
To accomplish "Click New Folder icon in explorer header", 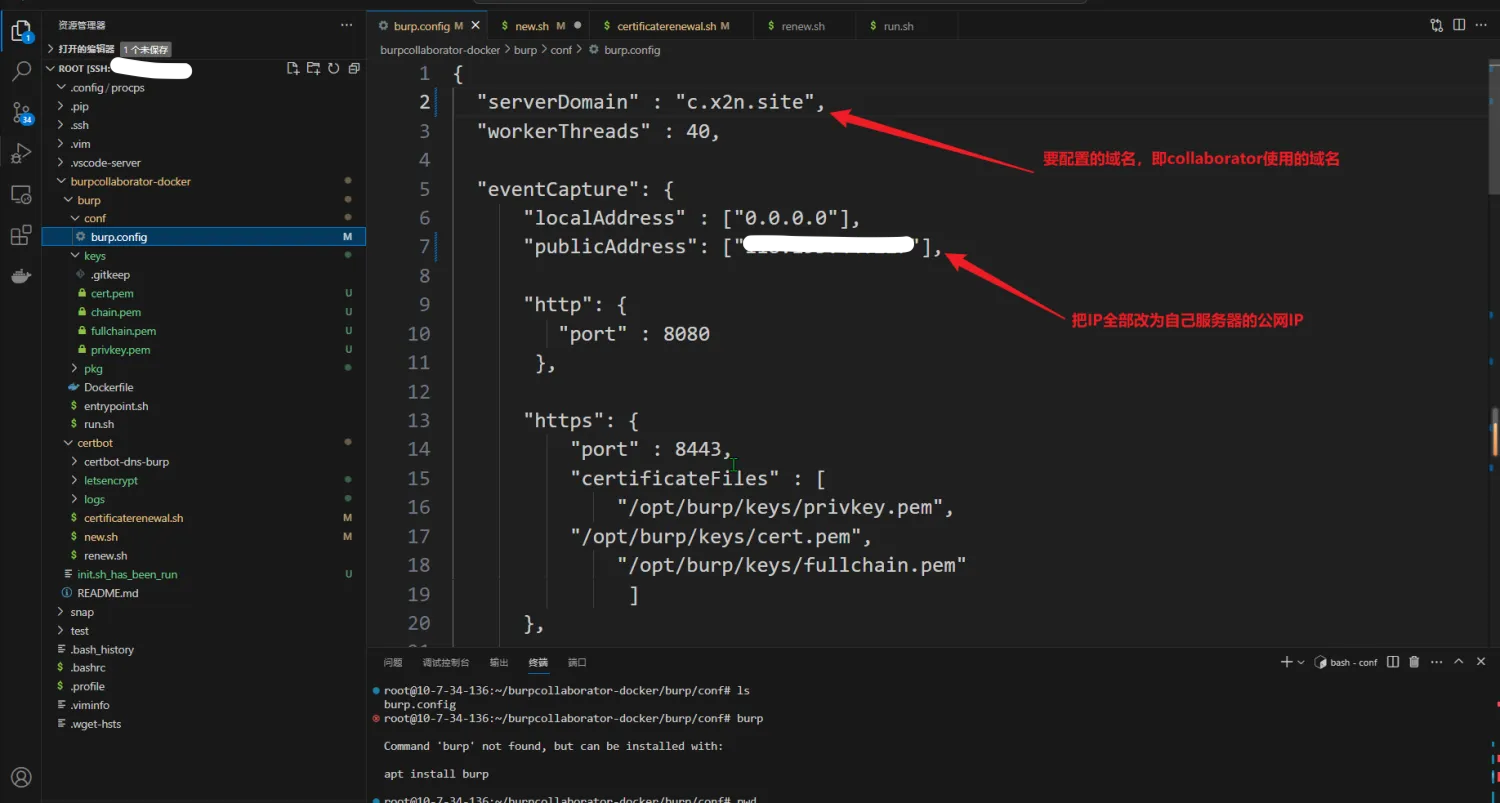I will pyautogui.click(x=313, y=68).
